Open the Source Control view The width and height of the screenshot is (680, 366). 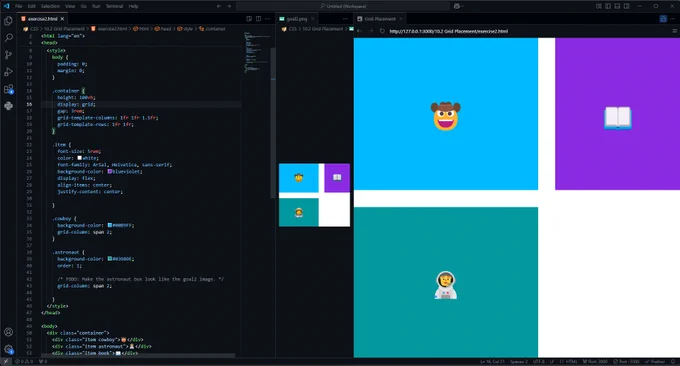[x=8, y=55]
